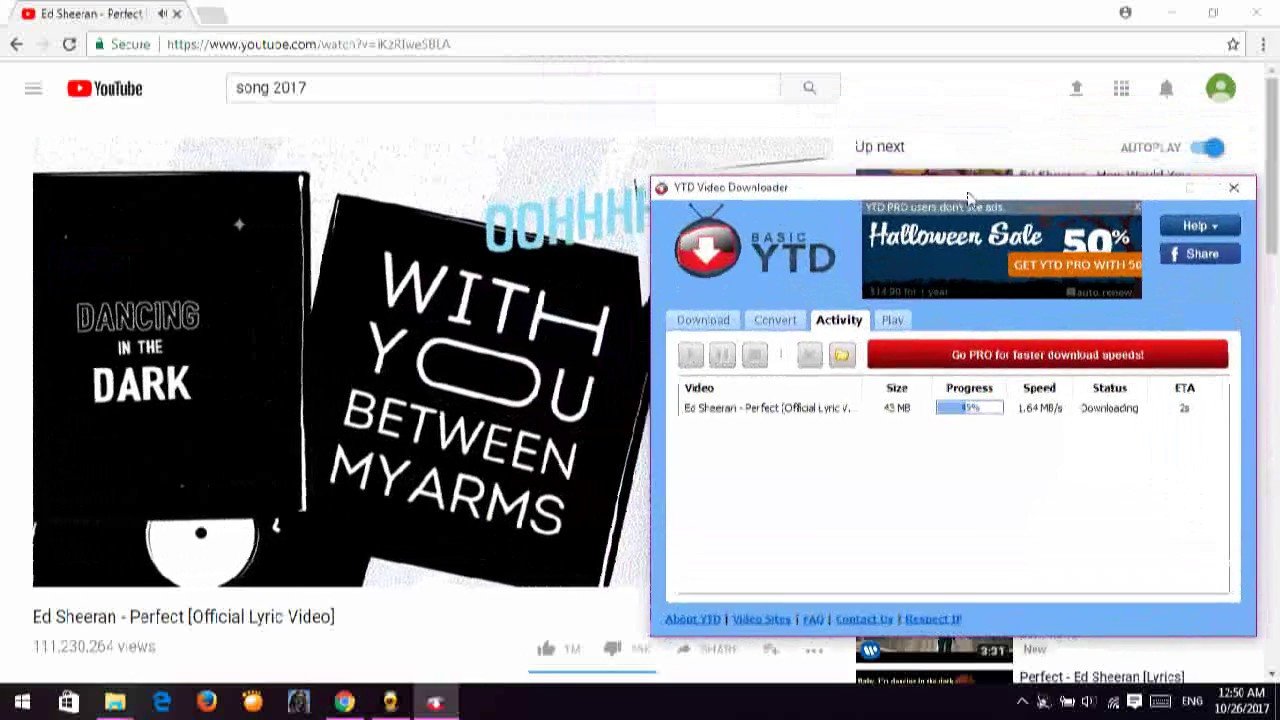Switch to Chrome via taskbar icon
The width and height of the screenshot is (1280, 720).
coord(344,702)
